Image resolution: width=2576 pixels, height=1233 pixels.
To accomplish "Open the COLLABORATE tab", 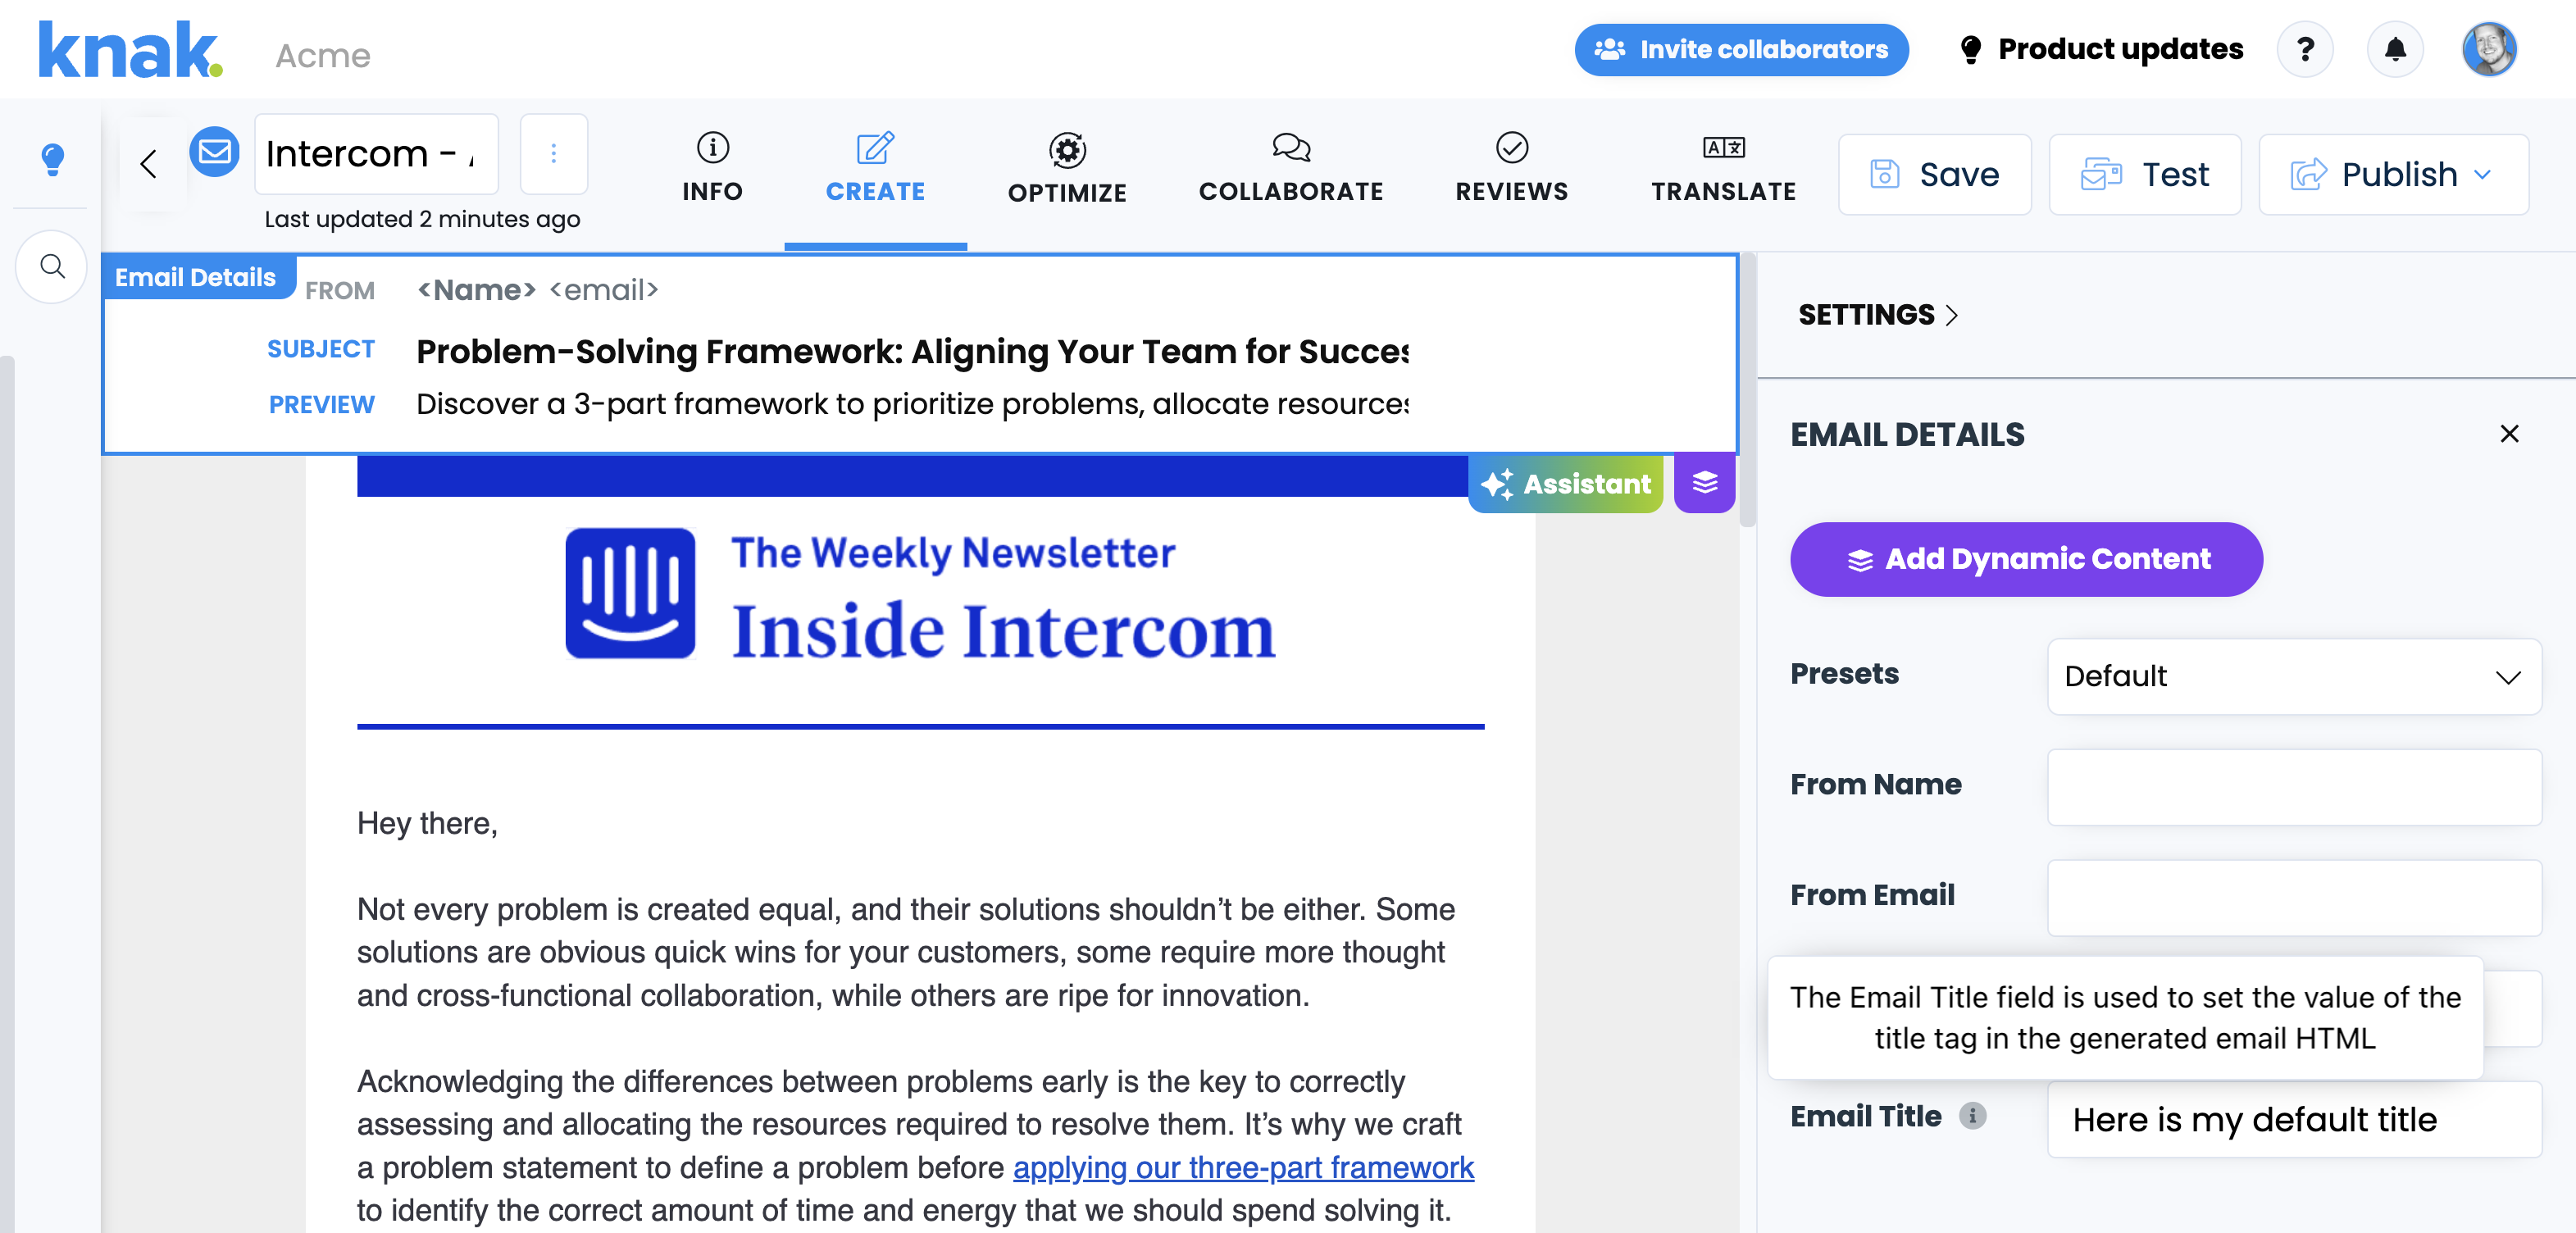I will 1291,168.
